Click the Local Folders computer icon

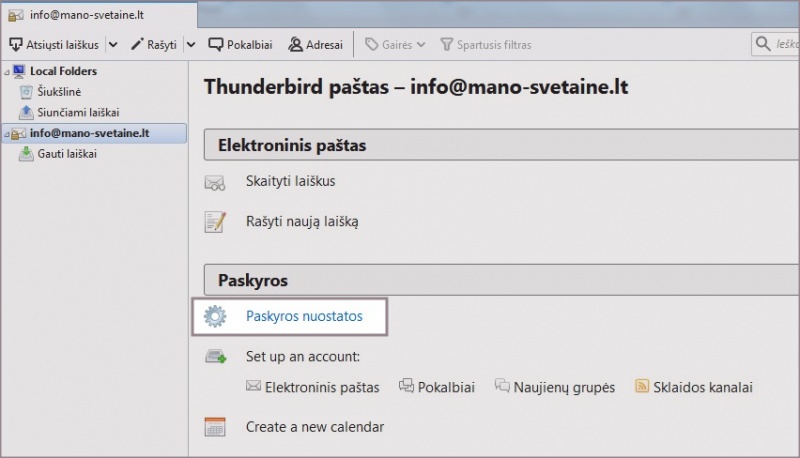[x=19, y=71]
